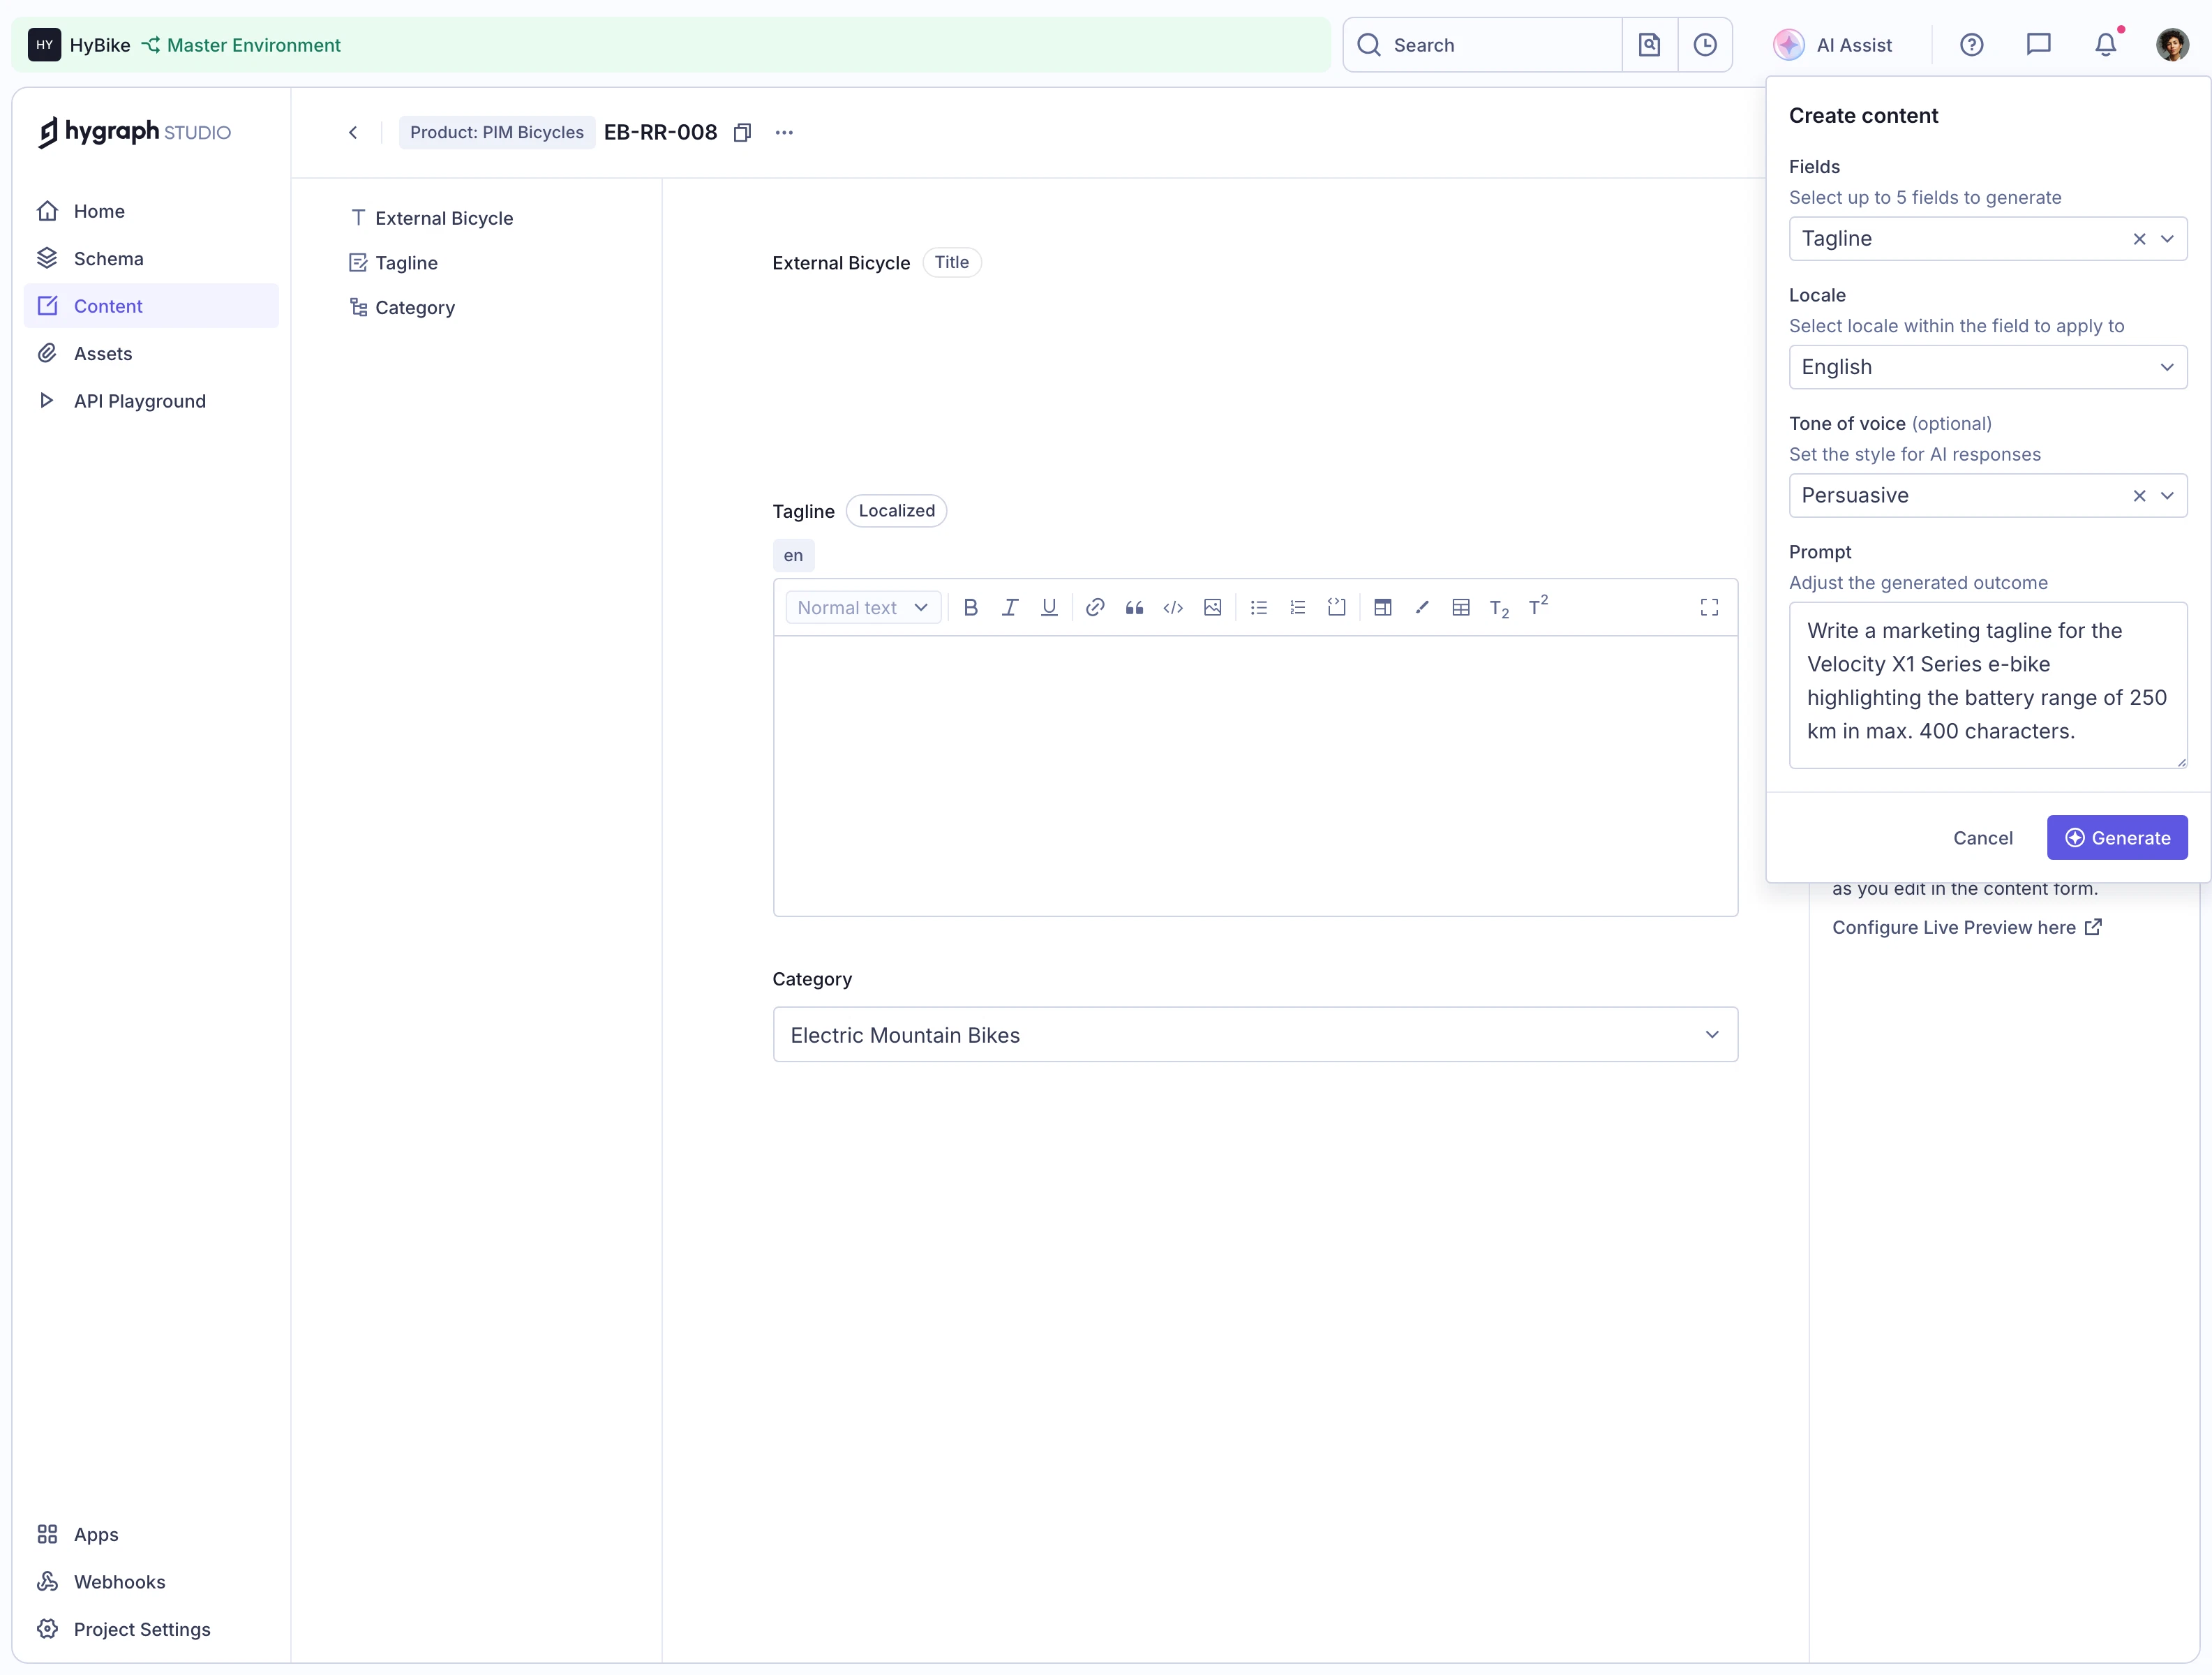Open the Category dropdown showing Electric Mountain Bikes
Screen dimensions: 2212x1675
1255,1035
